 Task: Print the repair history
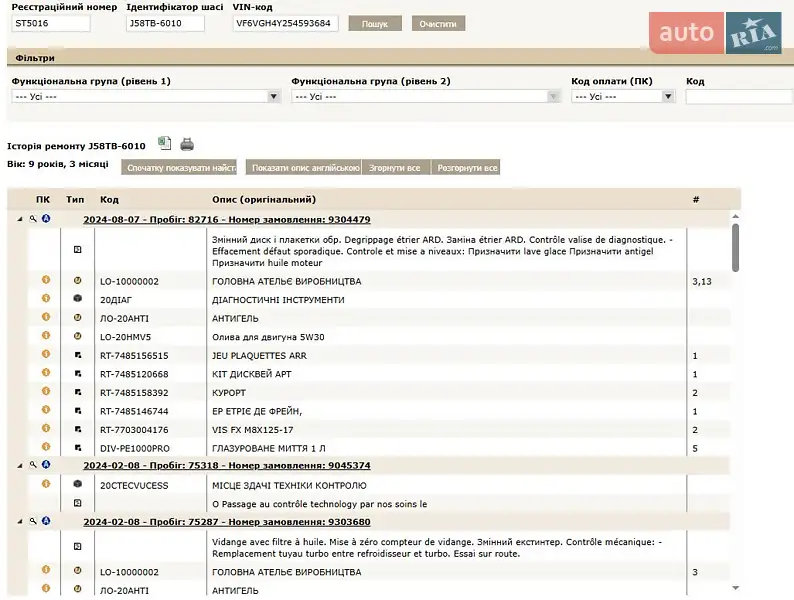(x=187, y=144)
